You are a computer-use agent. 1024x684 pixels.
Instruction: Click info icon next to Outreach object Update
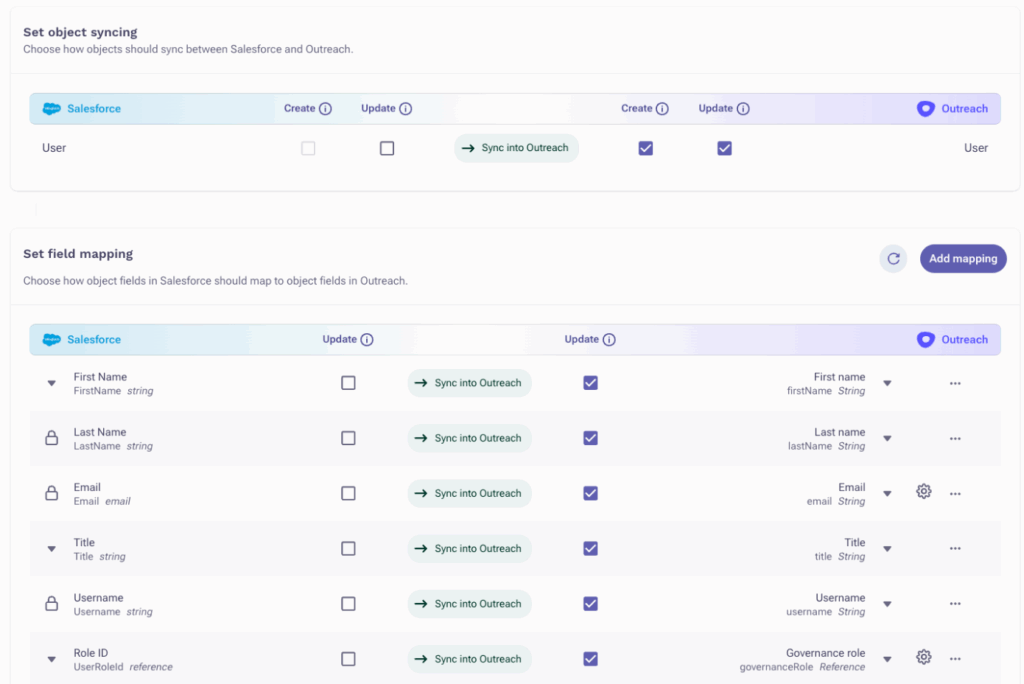(743, 109)
